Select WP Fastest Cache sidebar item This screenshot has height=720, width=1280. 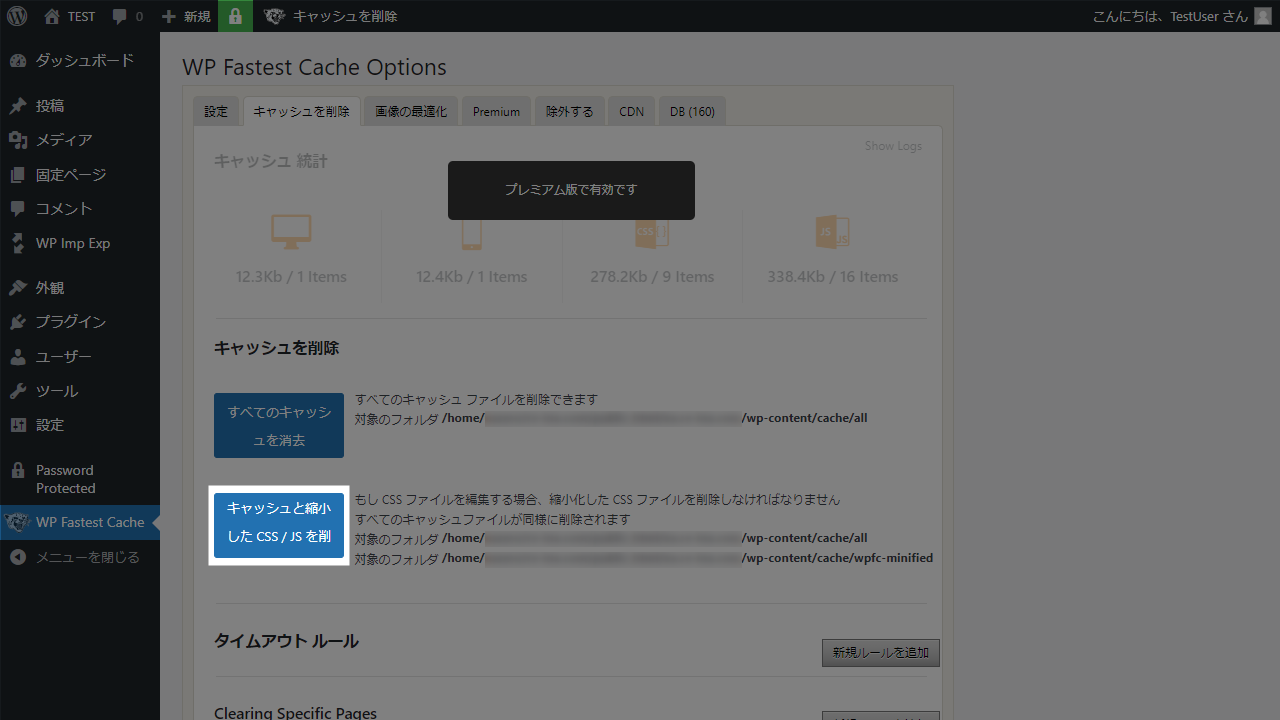pos(80,522)
